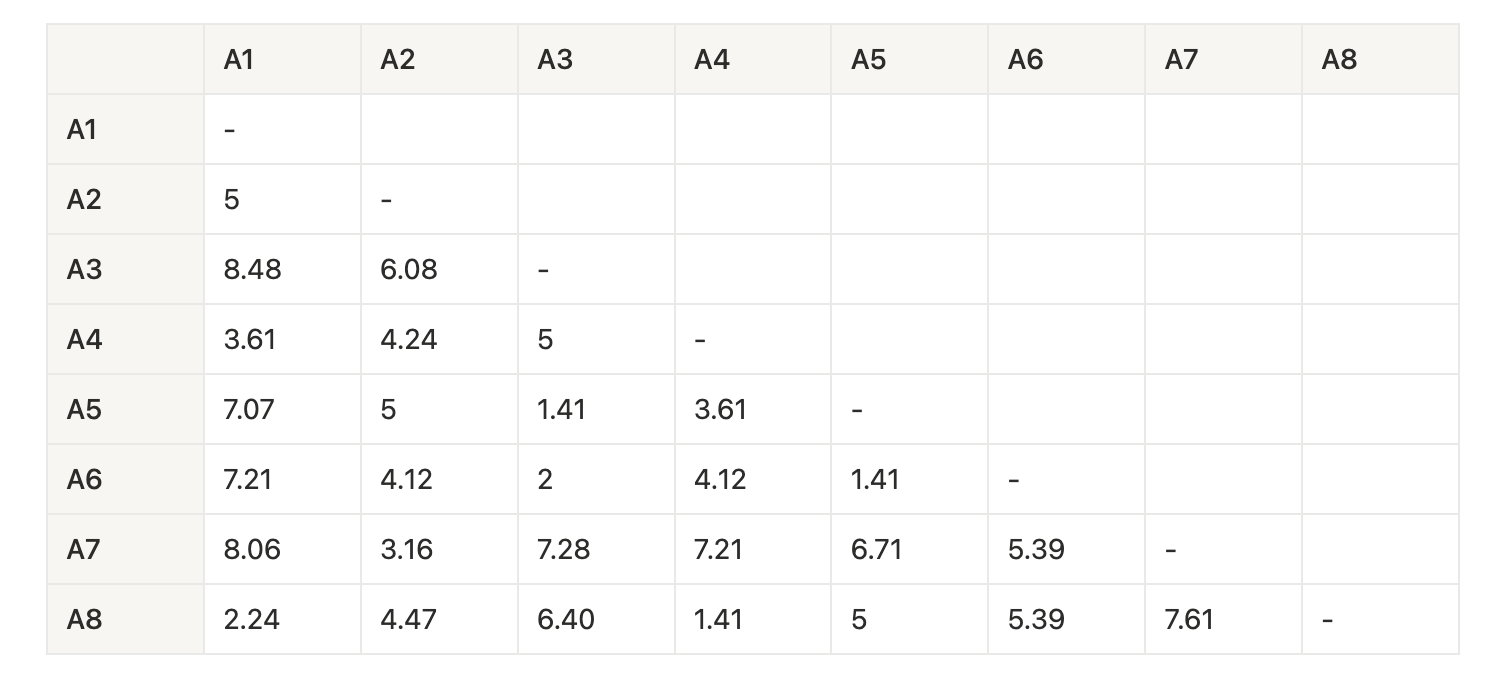1510x684 pixels.
Task: Click the 7.61 value
Action: [x=1189, y=620]
